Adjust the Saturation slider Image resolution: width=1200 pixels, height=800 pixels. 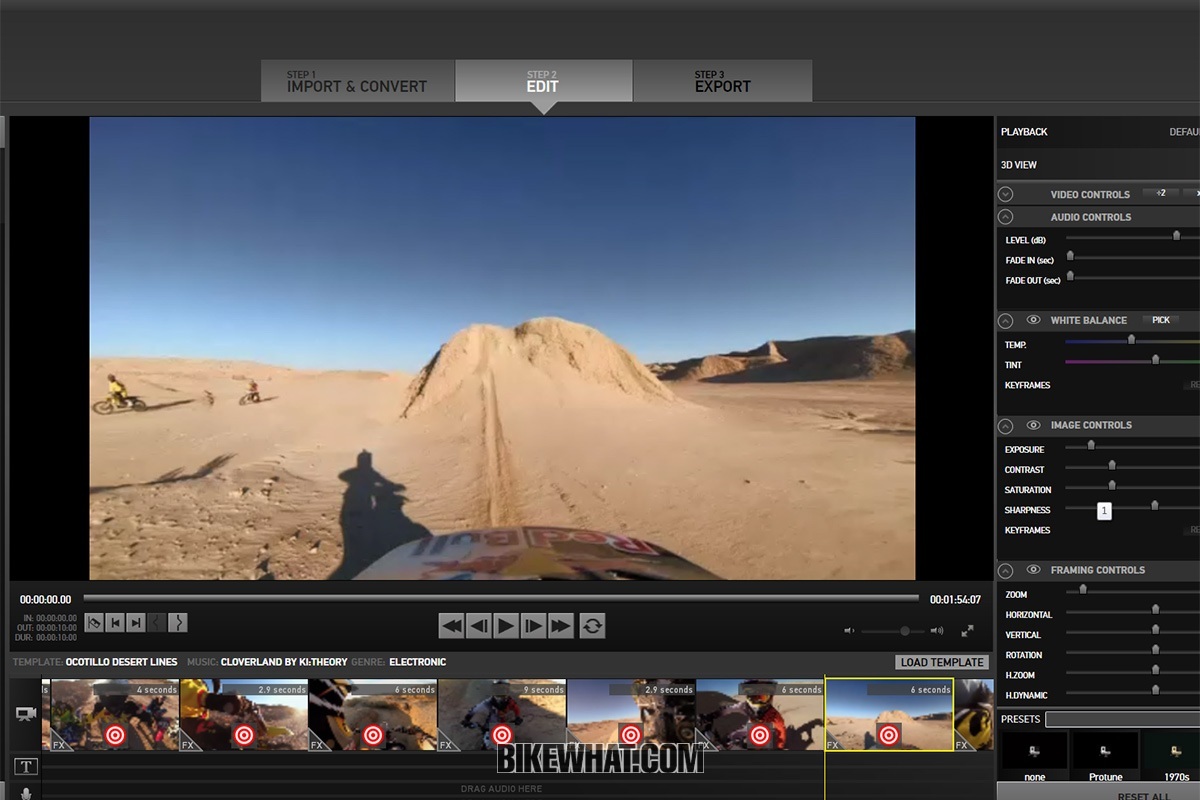[1111, 485]
